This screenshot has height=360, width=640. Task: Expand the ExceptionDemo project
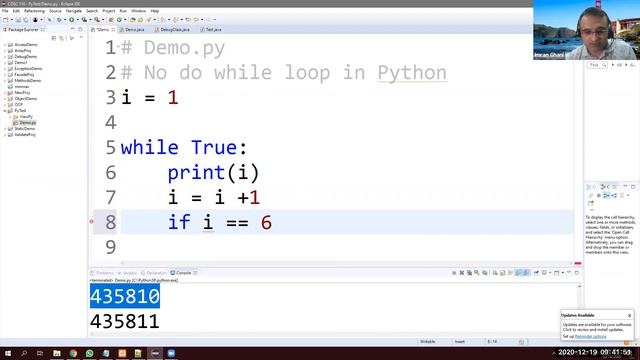click(5, 69)
